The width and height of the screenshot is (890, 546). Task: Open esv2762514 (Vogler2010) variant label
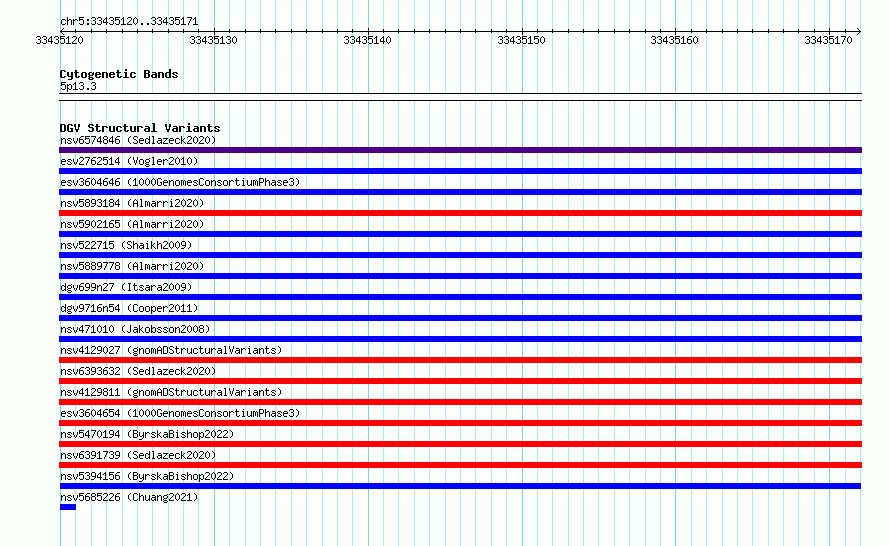129,161
